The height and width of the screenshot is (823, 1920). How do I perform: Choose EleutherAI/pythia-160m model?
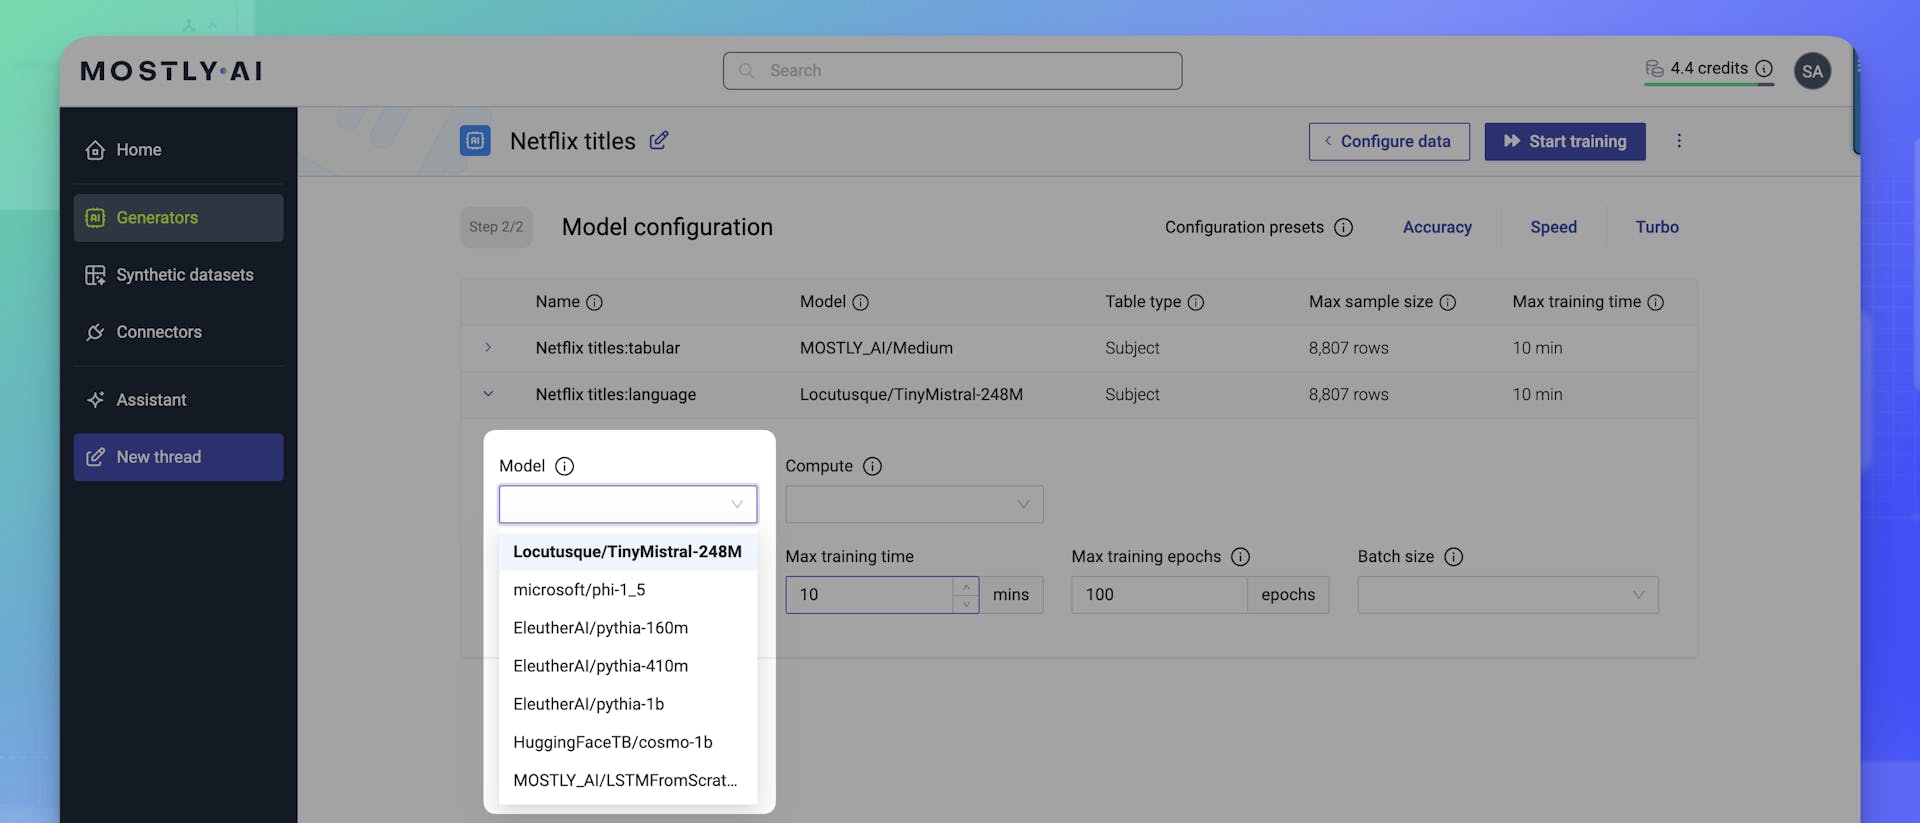coord(628,628)
